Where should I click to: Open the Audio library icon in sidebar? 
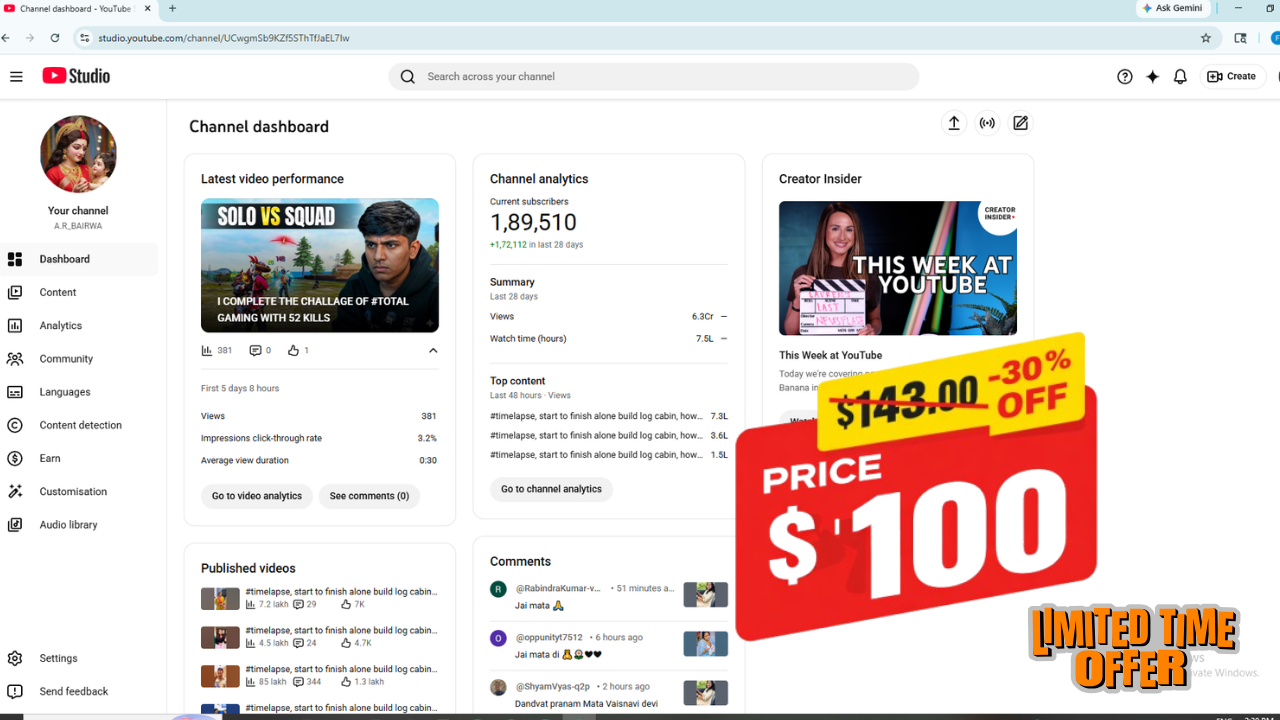pos(14,524)
